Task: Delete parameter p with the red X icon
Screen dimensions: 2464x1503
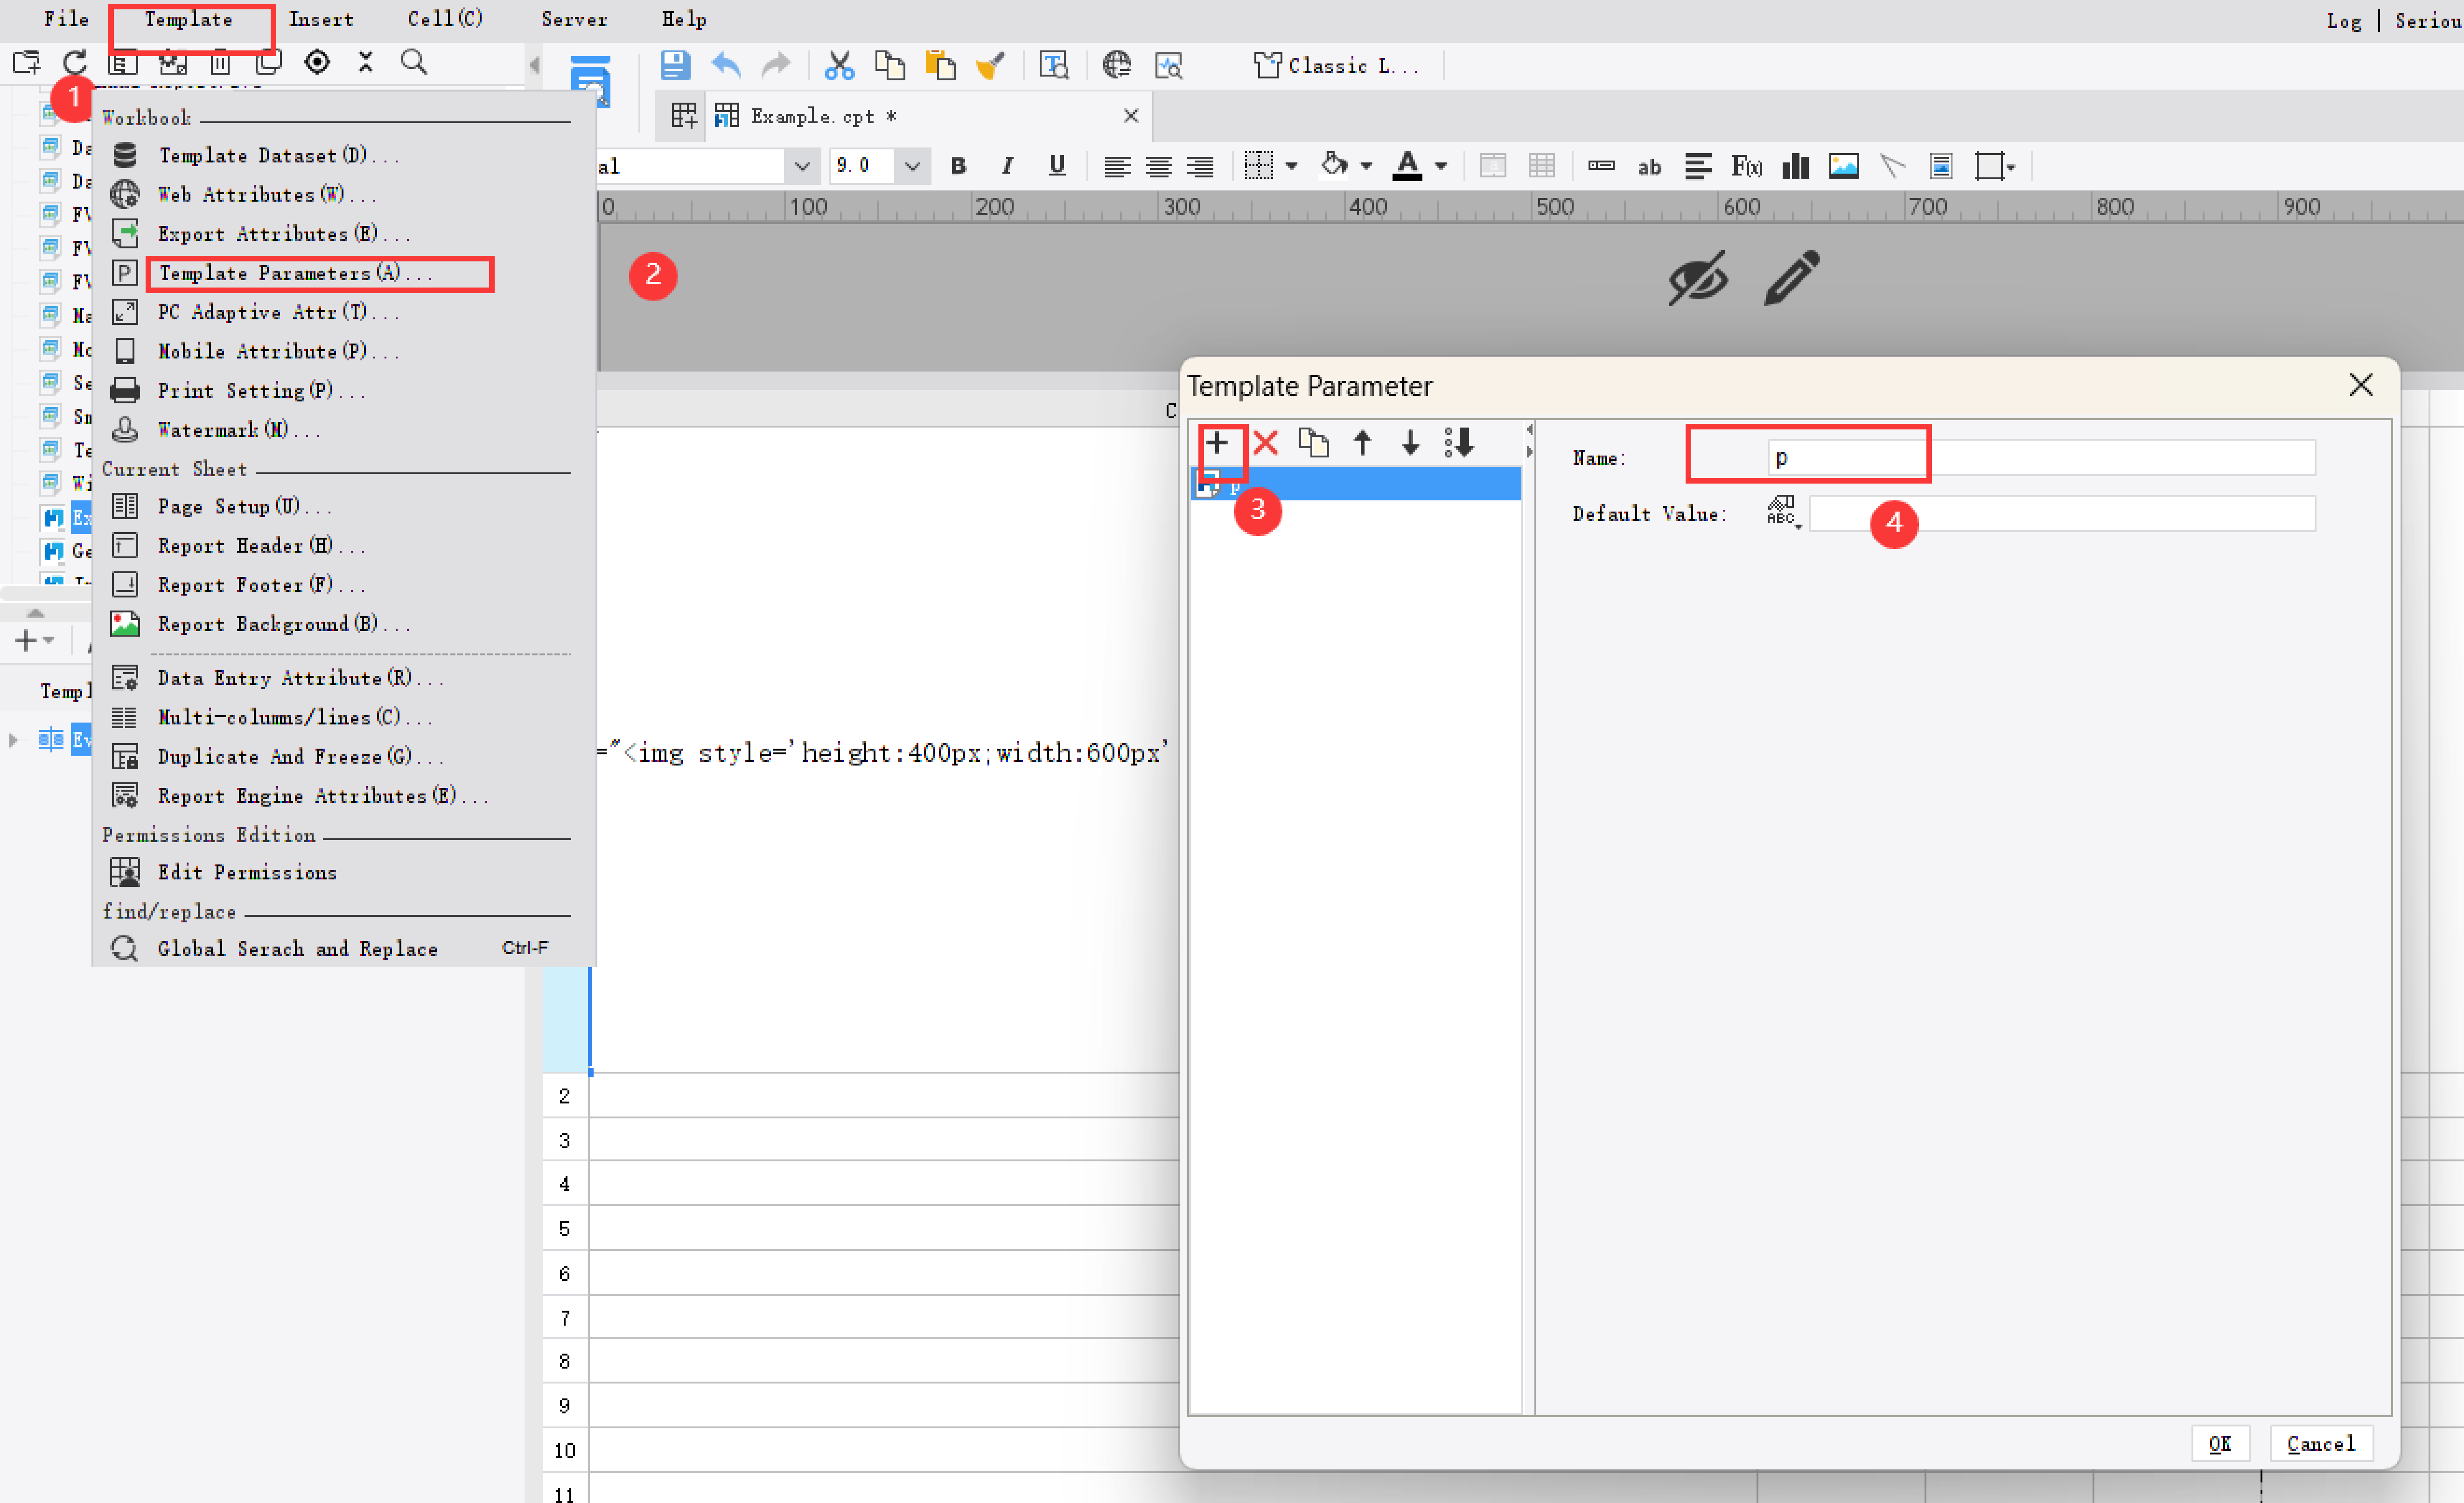Action: [x=1265, y=443]
